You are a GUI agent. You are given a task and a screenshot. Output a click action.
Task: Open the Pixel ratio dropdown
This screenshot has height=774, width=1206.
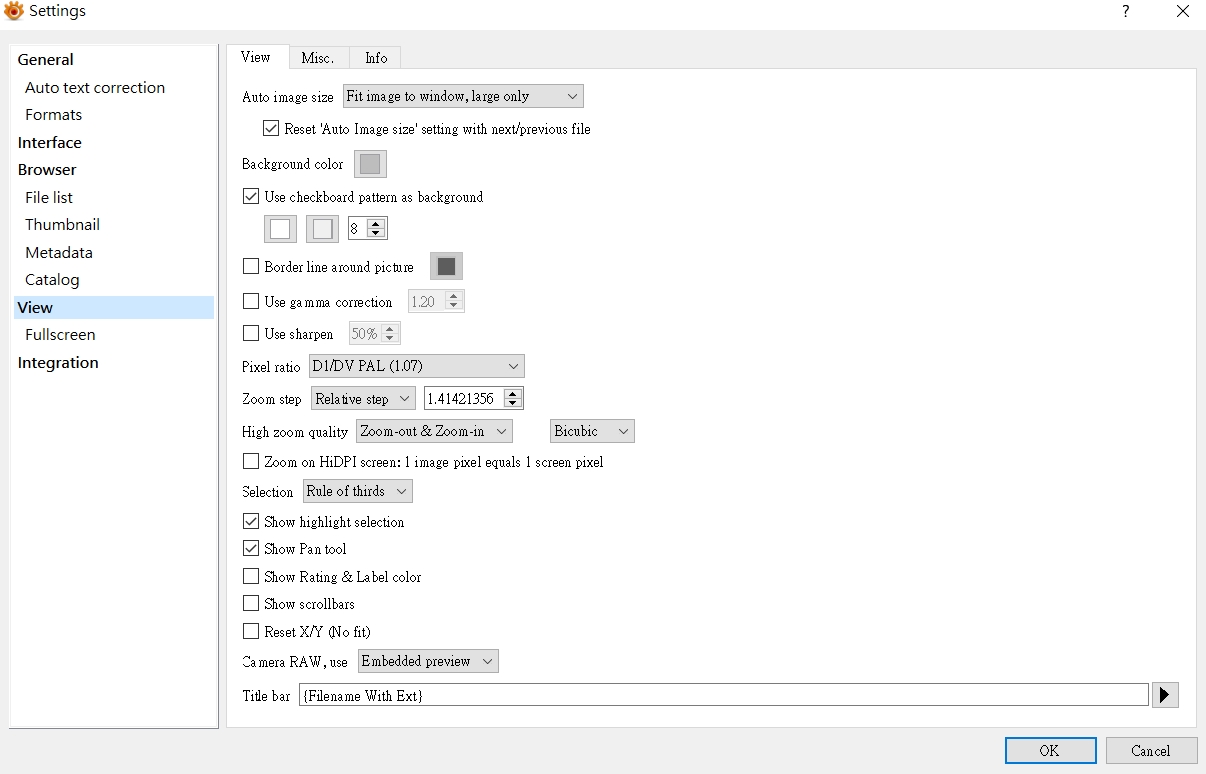coord(416,366)
